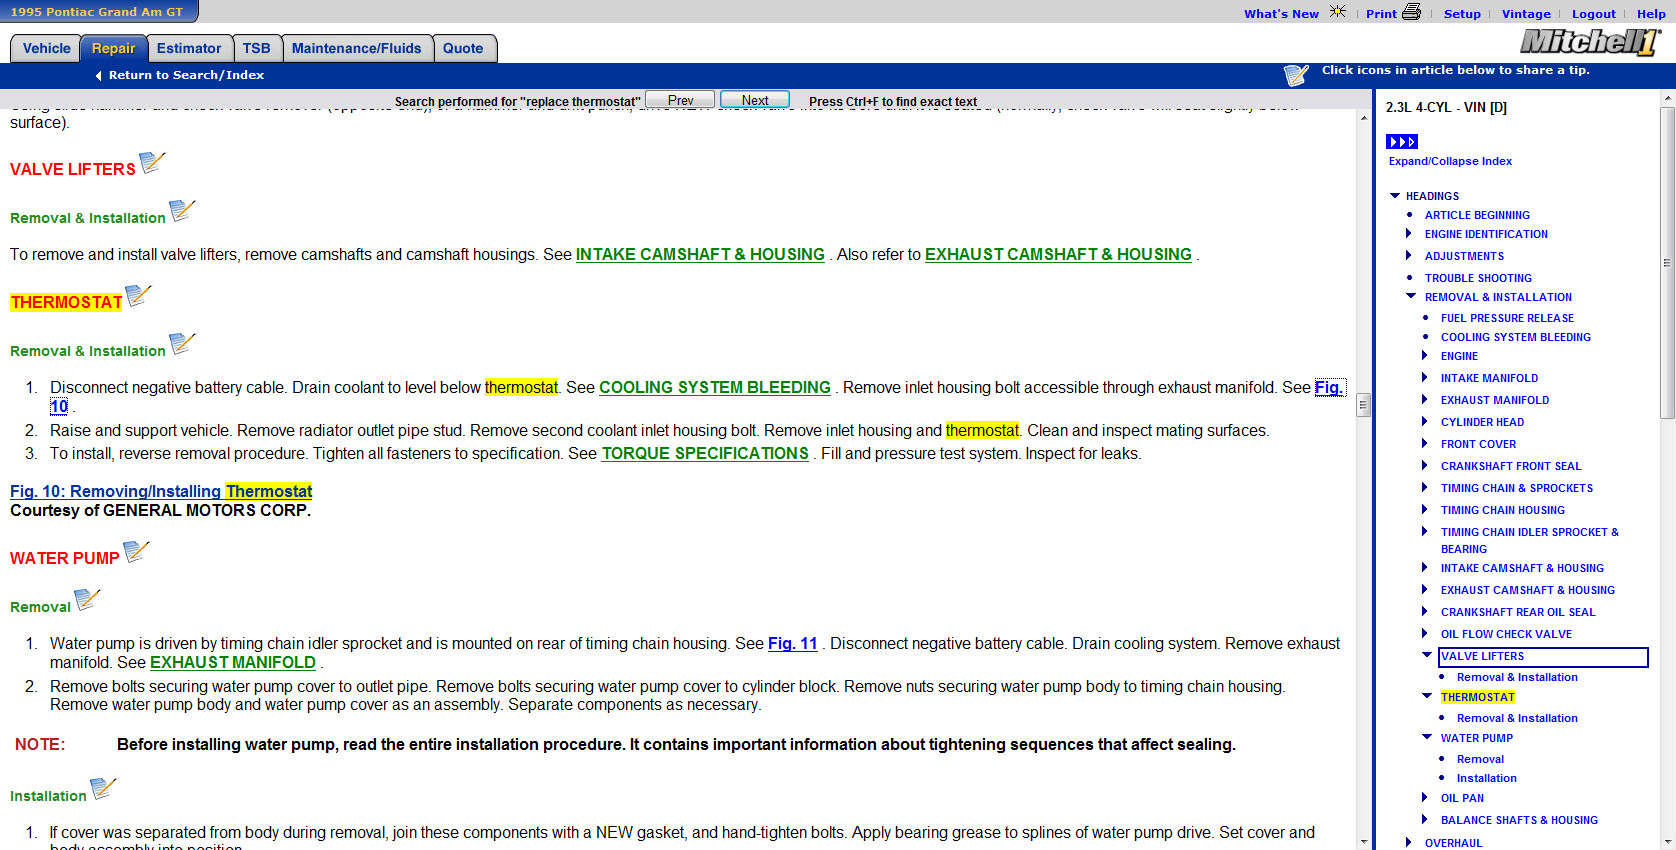
Task: Click the Next search result button
Action: coord(755,100)
